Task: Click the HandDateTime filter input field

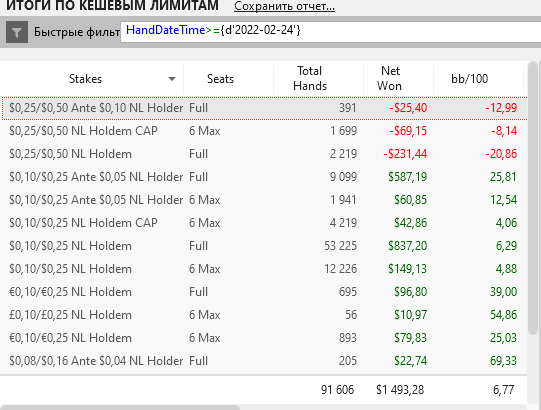Action: [331, 31]
